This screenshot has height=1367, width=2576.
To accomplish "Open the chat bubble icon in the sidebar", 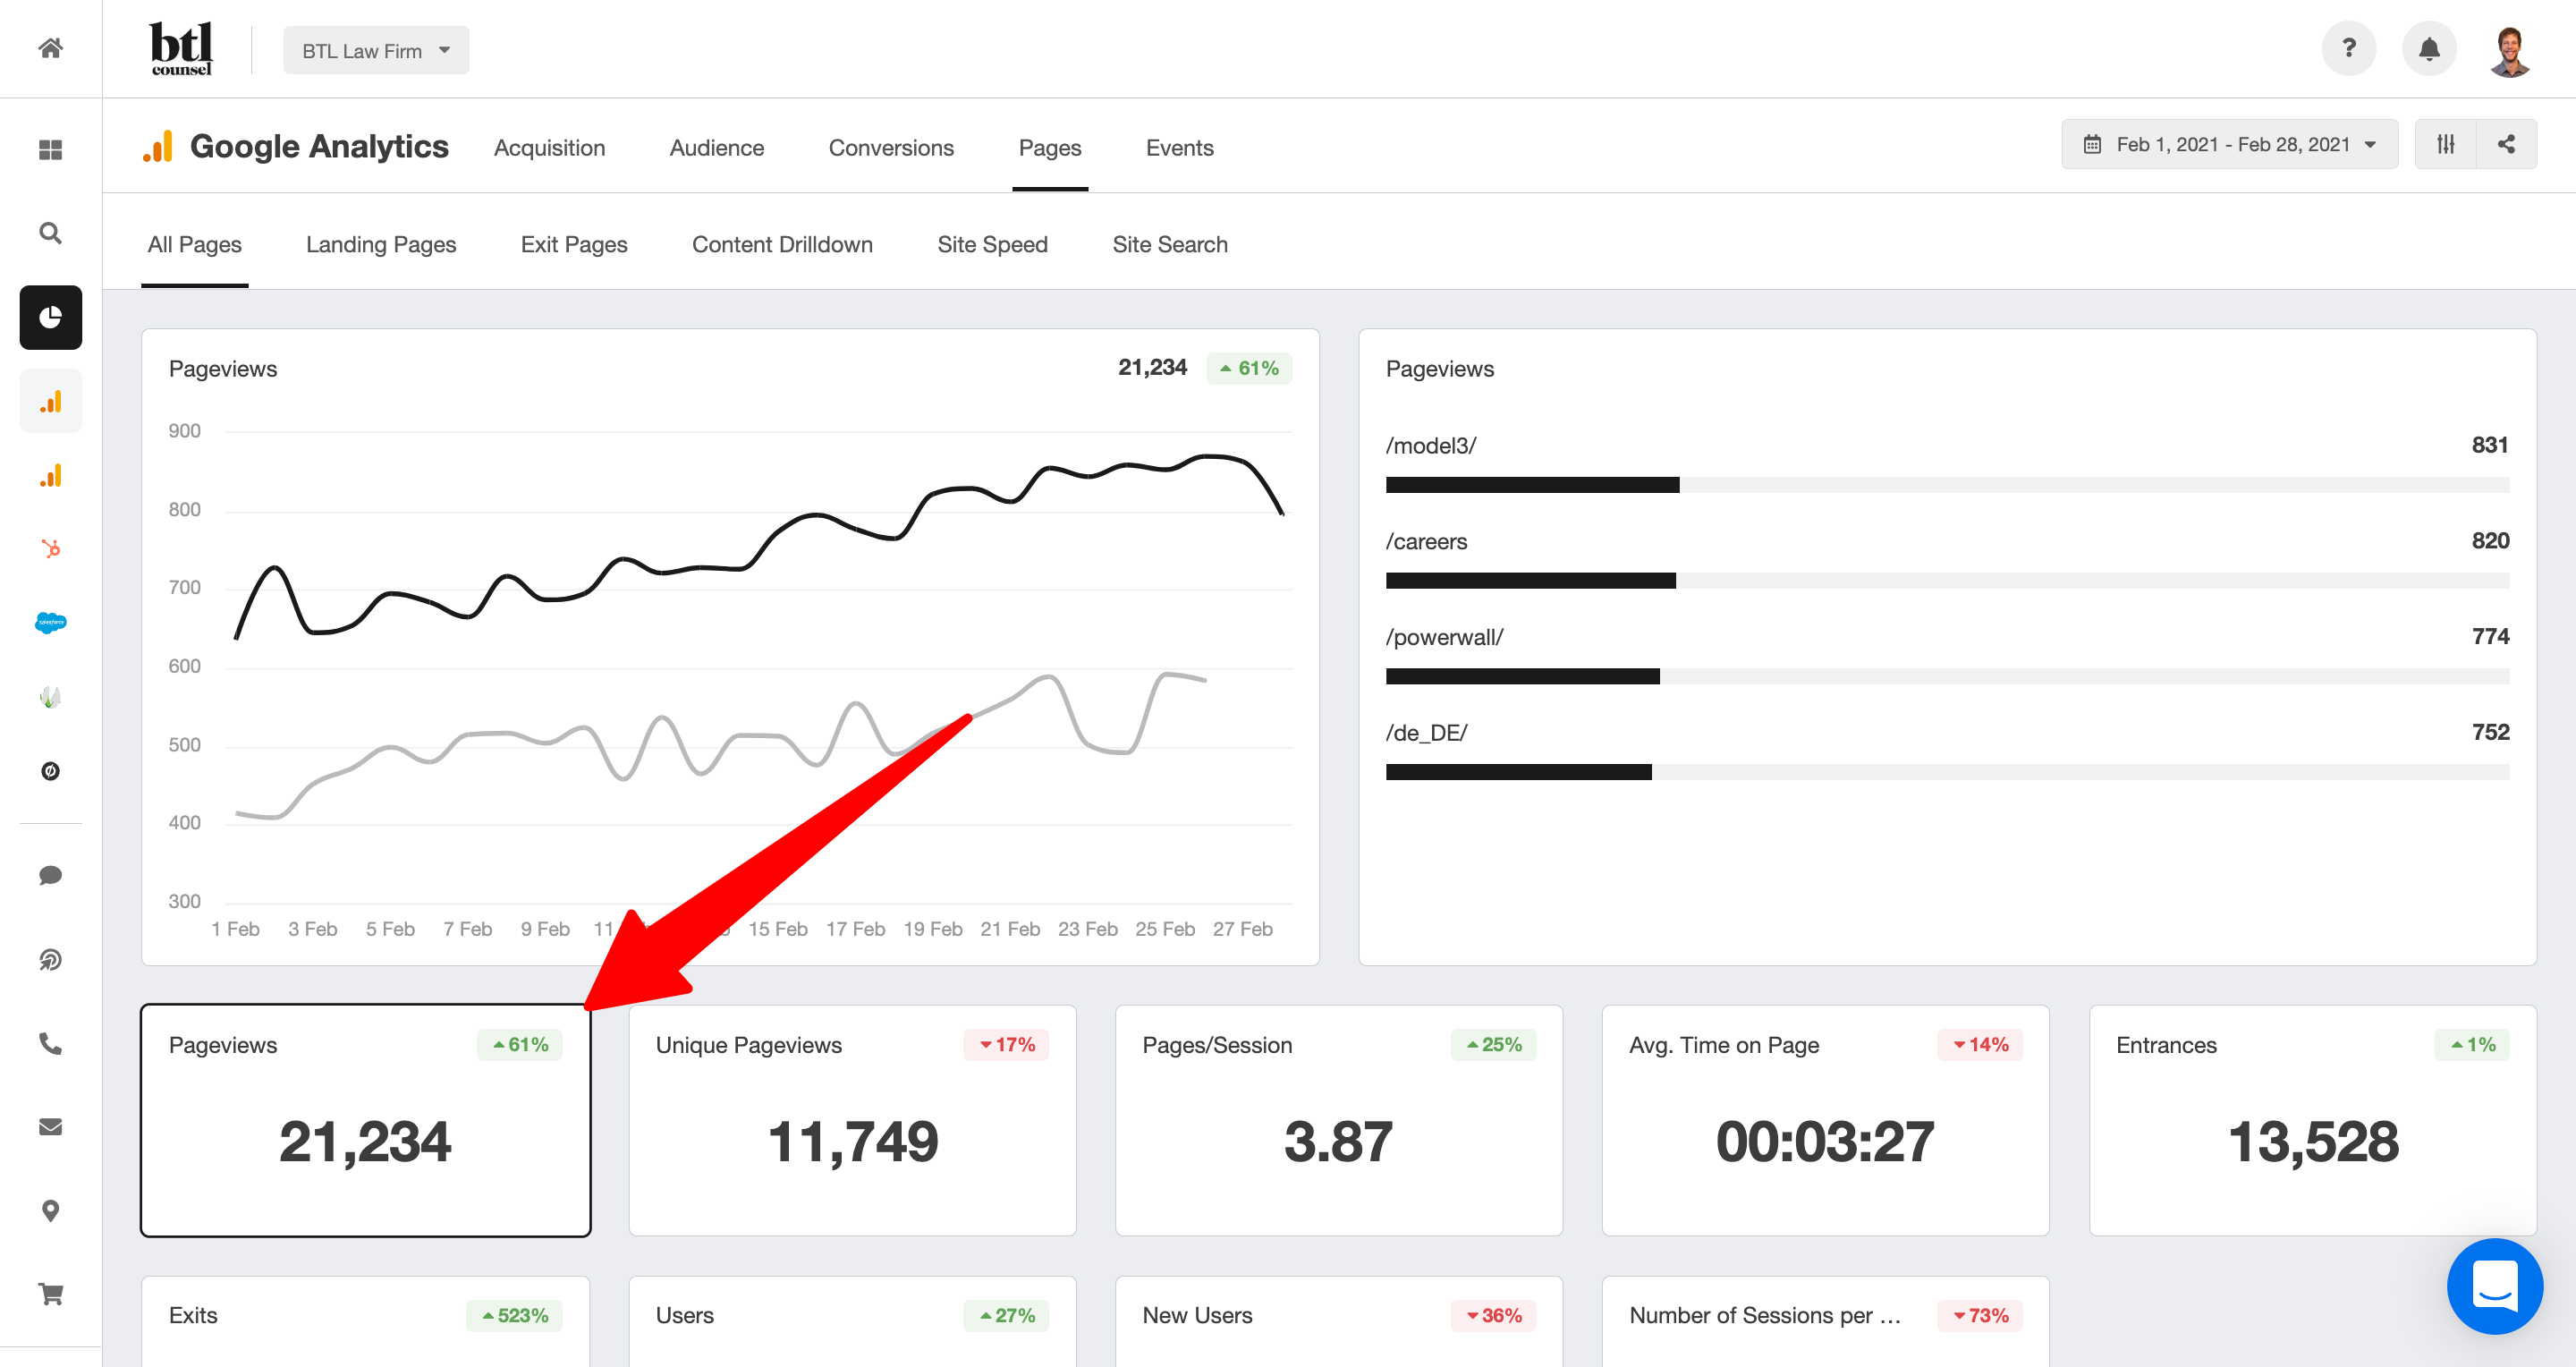I will pos(50,875).
